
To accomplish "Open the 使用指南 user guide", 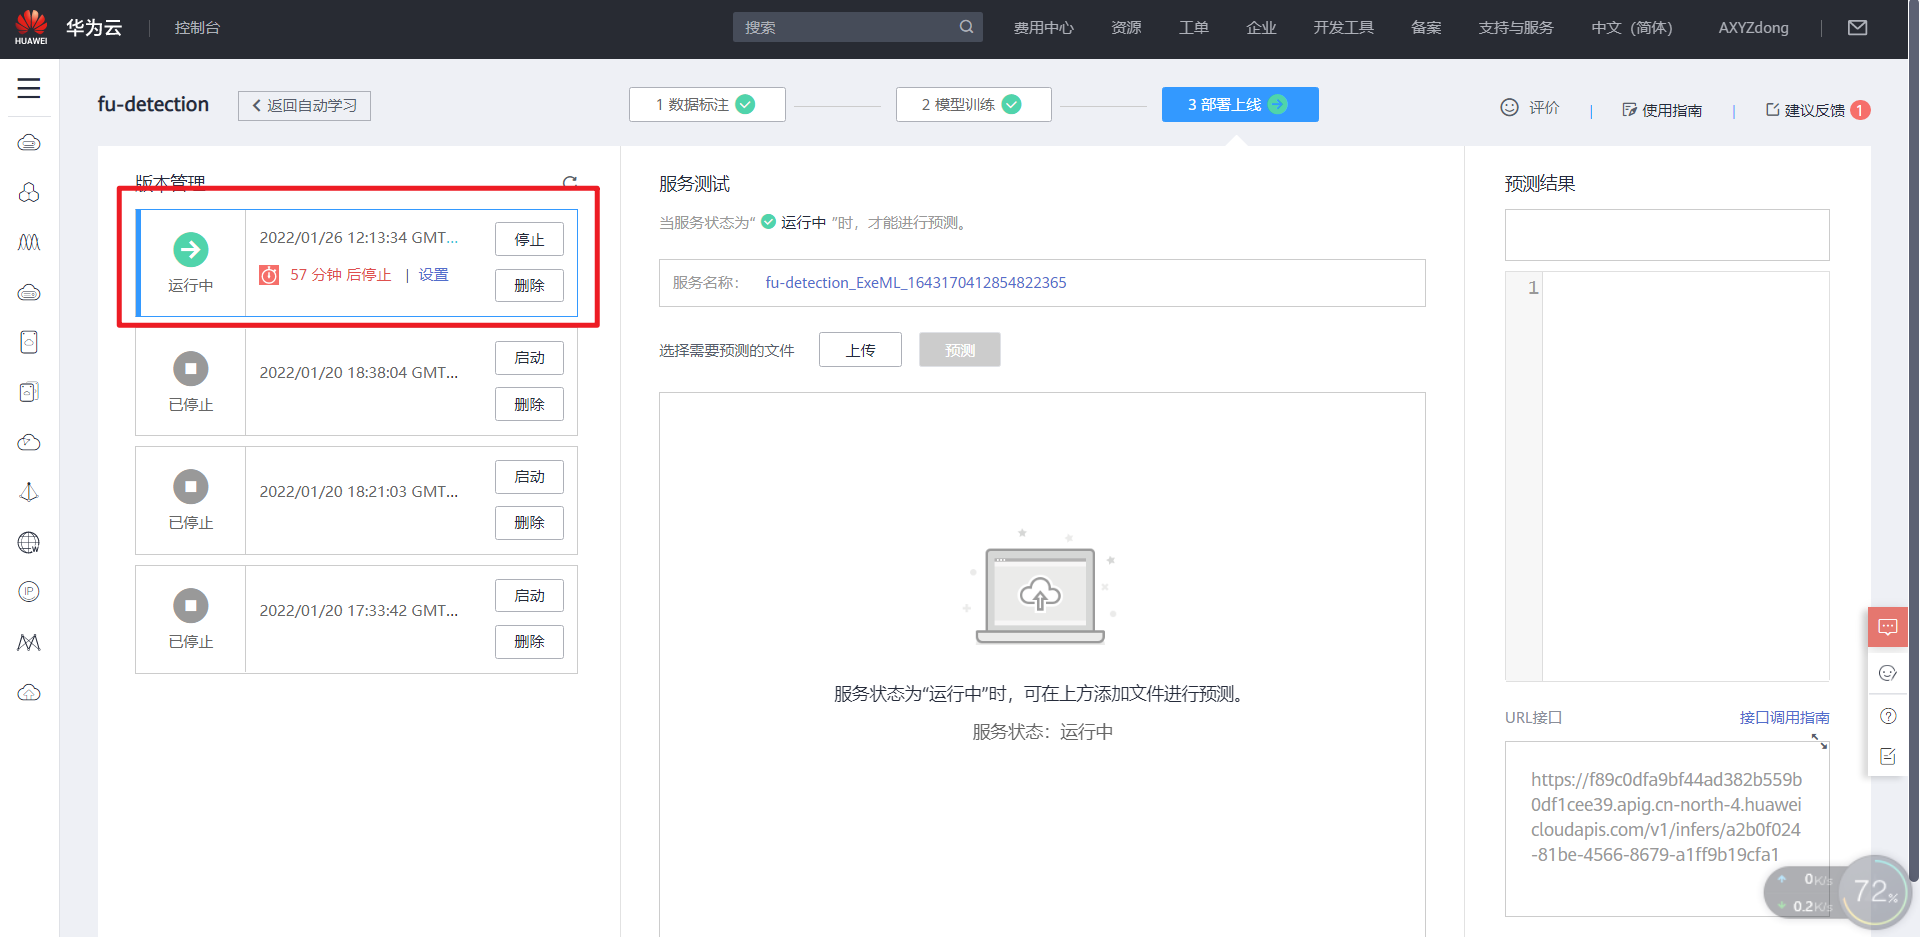I will (1662, 110).
